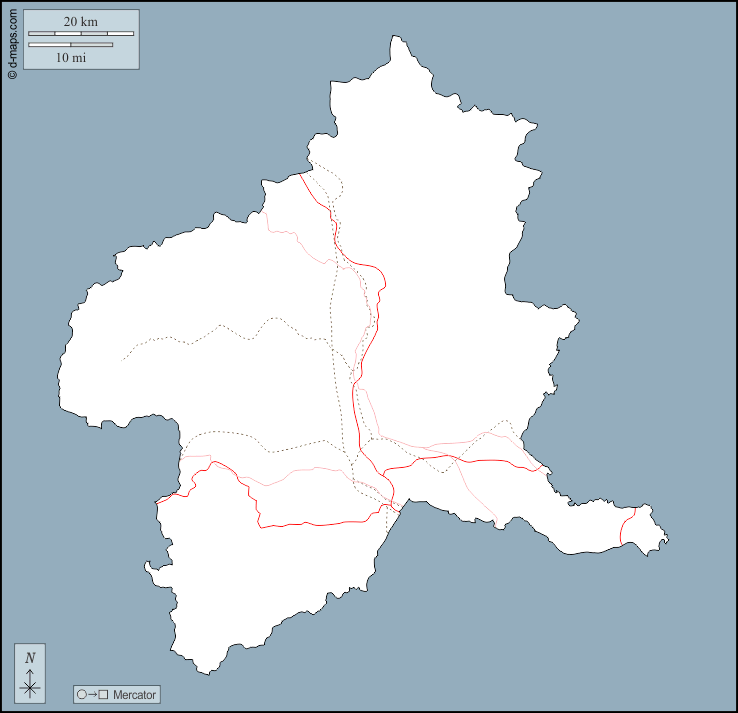This screenshot has width=738, height=713.
Task: Click the pink road's end at the northwestern border
Action: click(x=266, y=214)
